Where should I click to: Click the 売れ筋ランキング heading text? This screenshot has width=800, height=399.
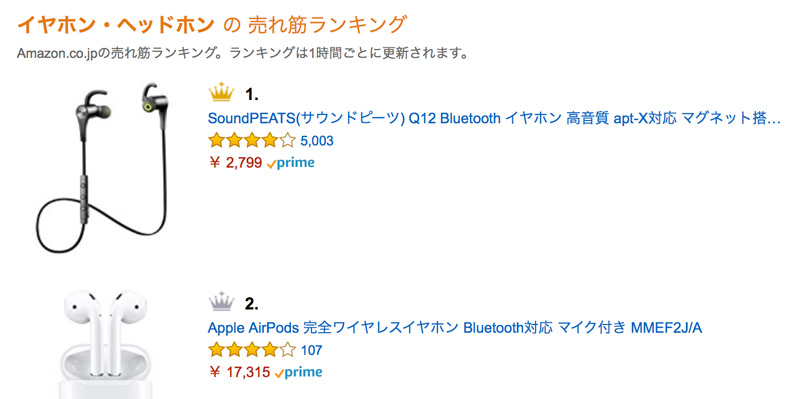click(328, 24)
